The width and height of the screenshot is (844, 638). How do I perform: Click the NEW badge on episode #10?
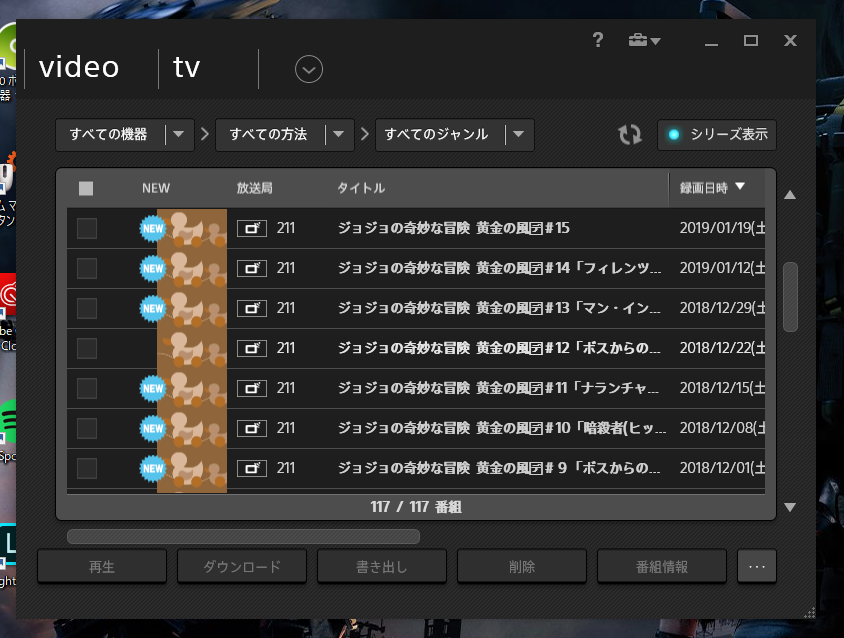tap(153, 429)
